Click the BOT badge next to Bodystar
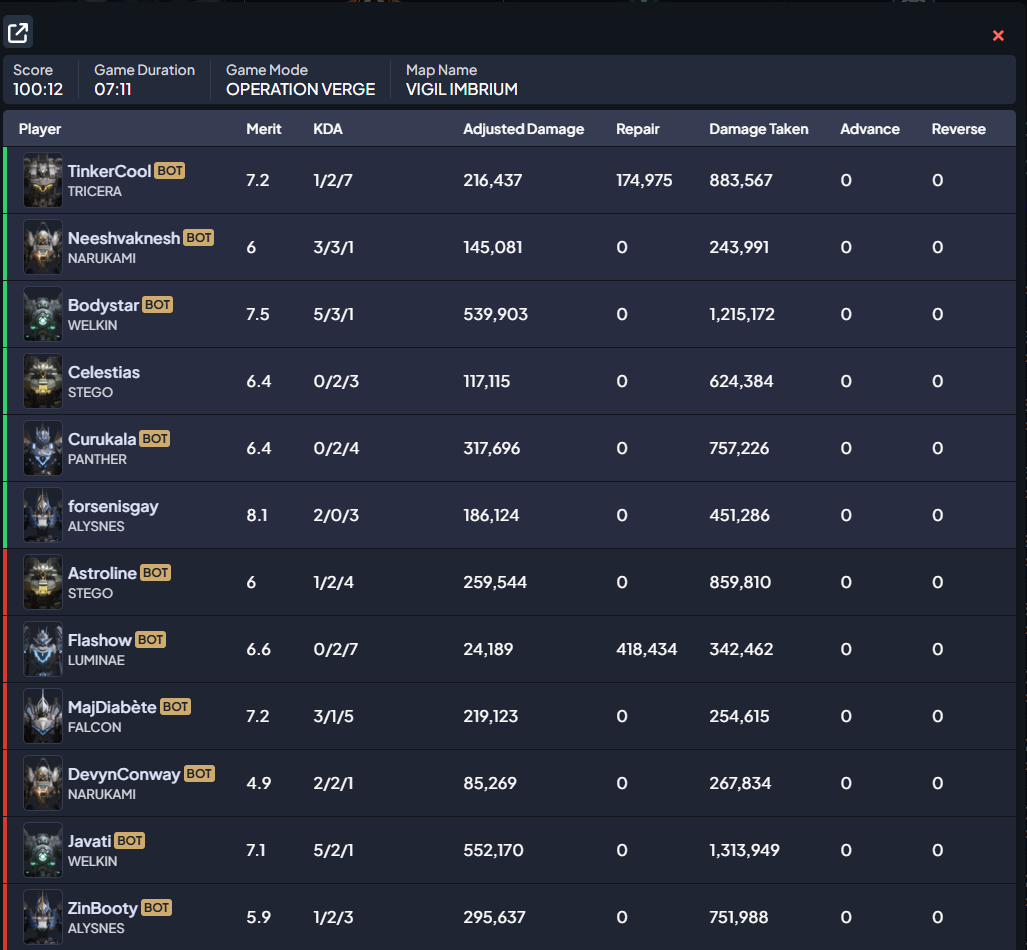This screenshot has width=1027, height=950. [157, 305]
